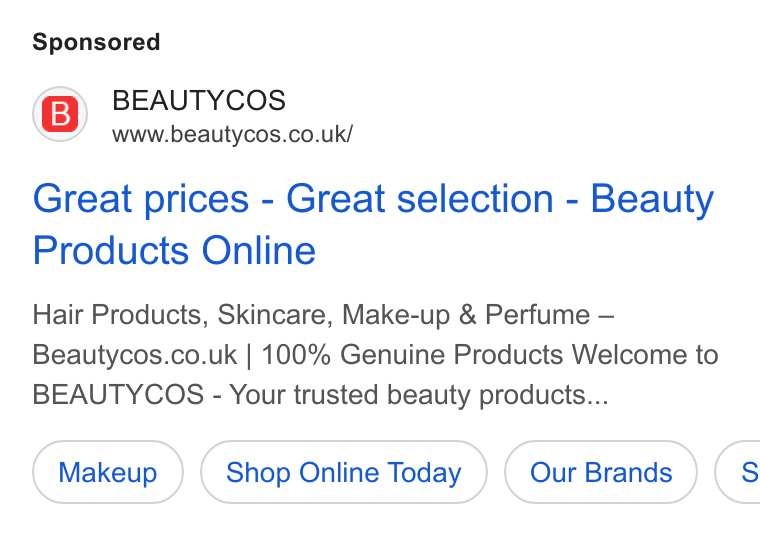The image size is (760, 536).
Task: Choose the Shop Online Today chip
Action: (344, 472)
